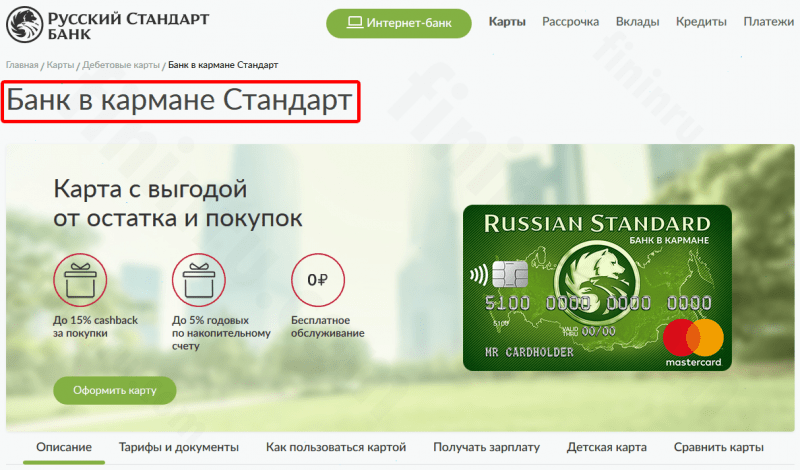Image resolution: width=800 pixels, height=470 pixels.
Task: Open the Интернет-банк button
Action: click(398, 23)
